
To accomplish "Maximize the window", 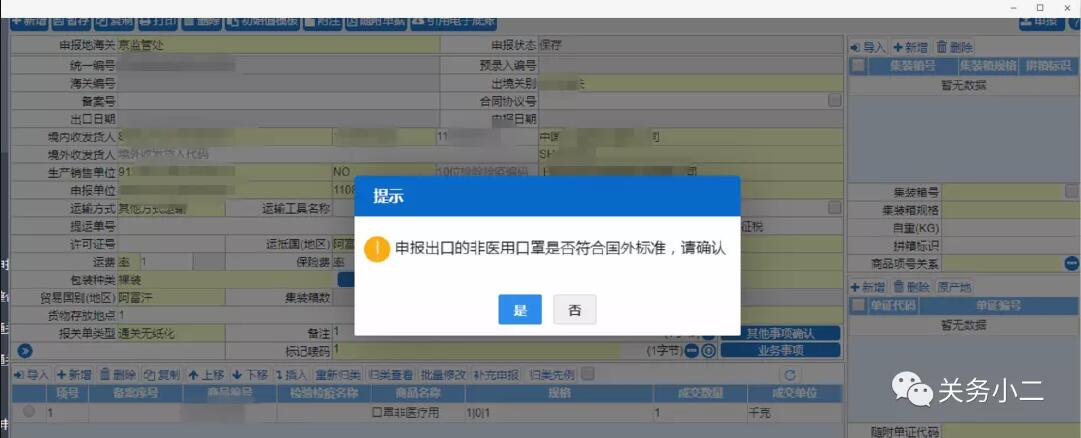I will click(1040, 8).
